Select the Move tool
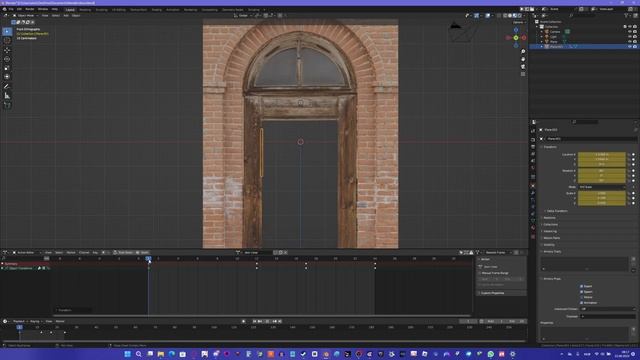 (7, 50)
